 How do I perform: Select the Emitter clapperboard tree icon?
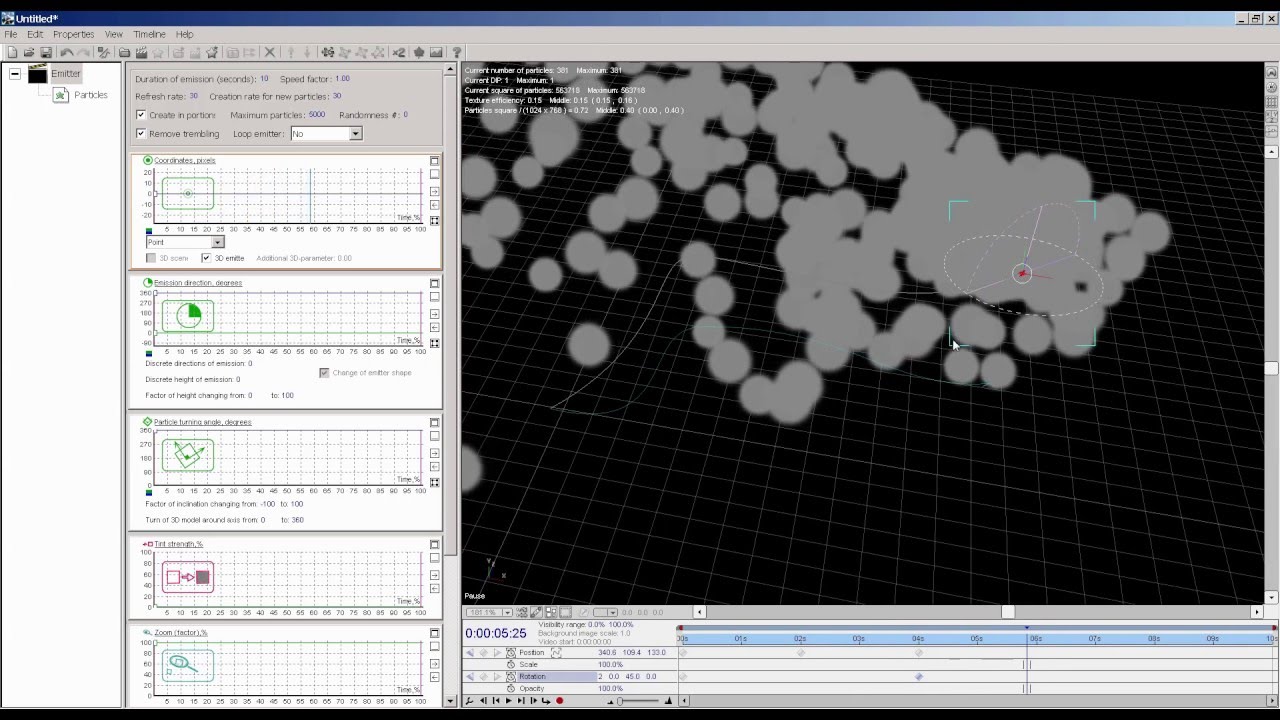click(38, 74)
